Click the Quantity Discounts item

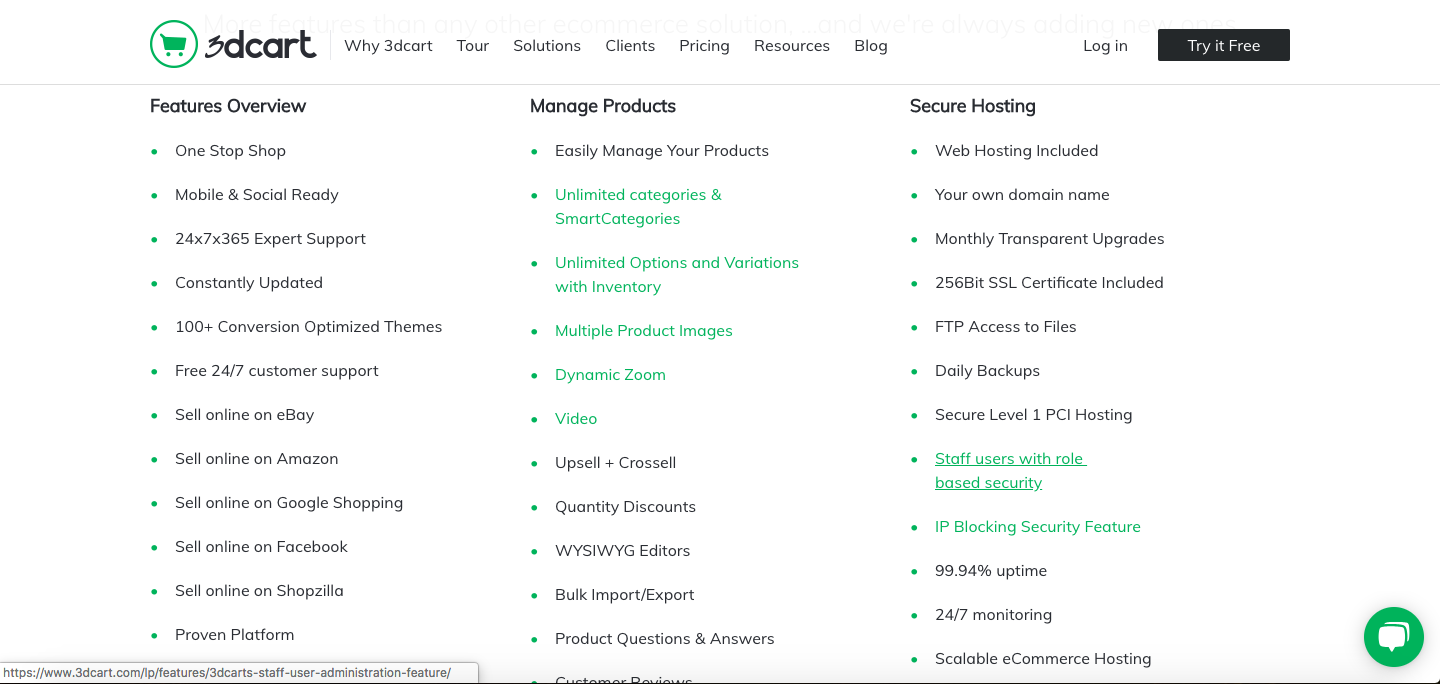pyautogui.click(x=625, y=507)
